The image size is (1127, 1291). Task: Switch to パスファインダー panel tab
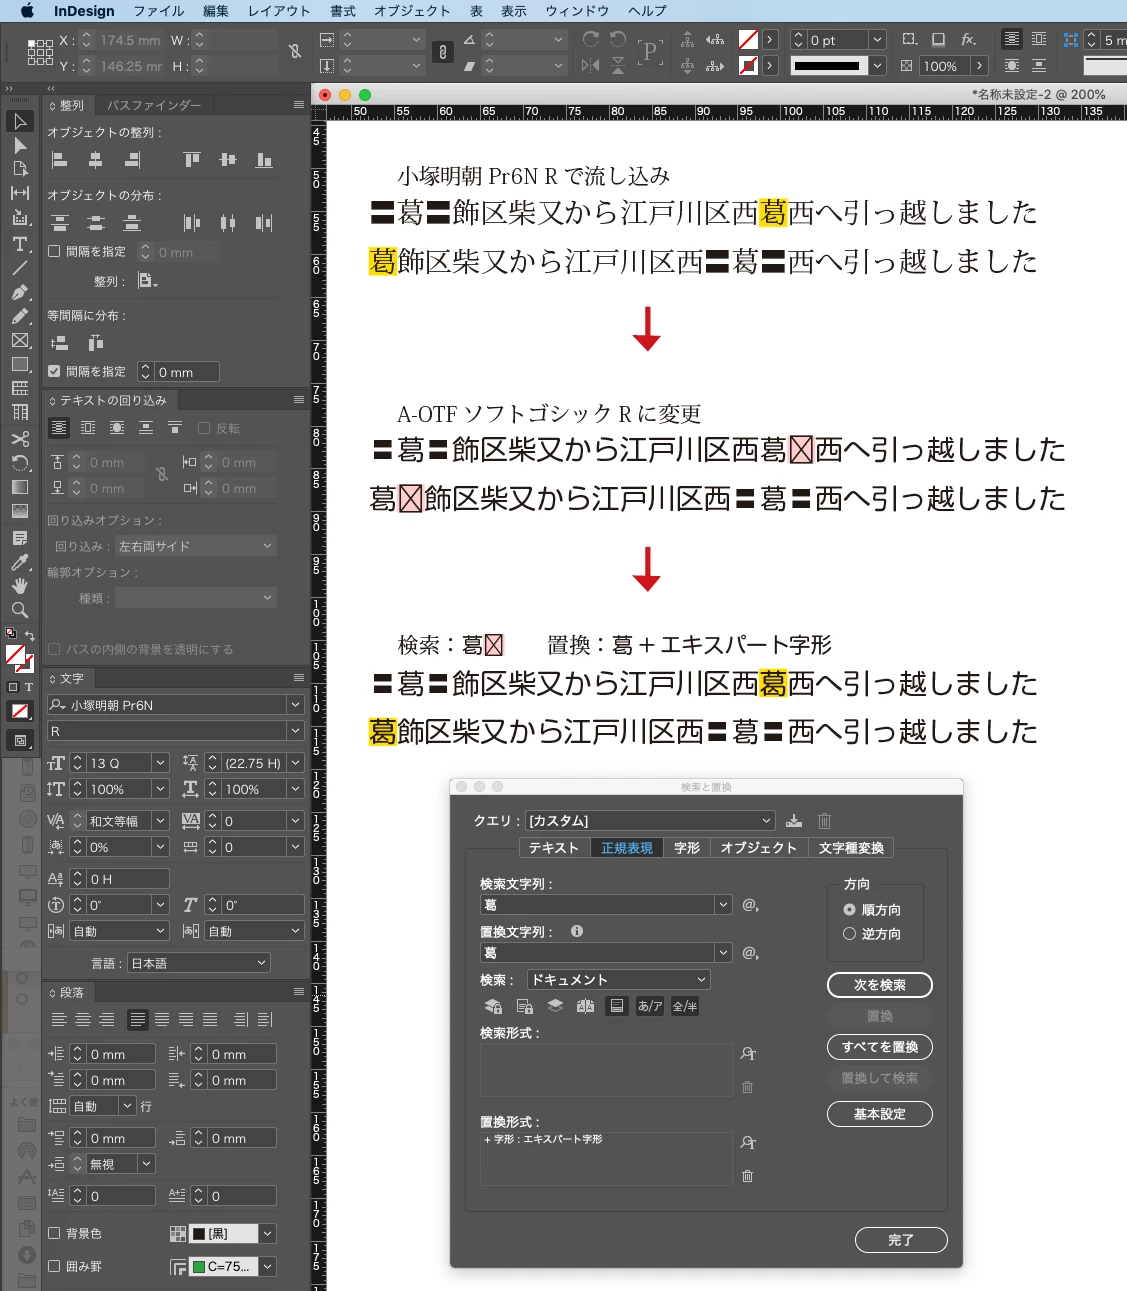(154, 105)
